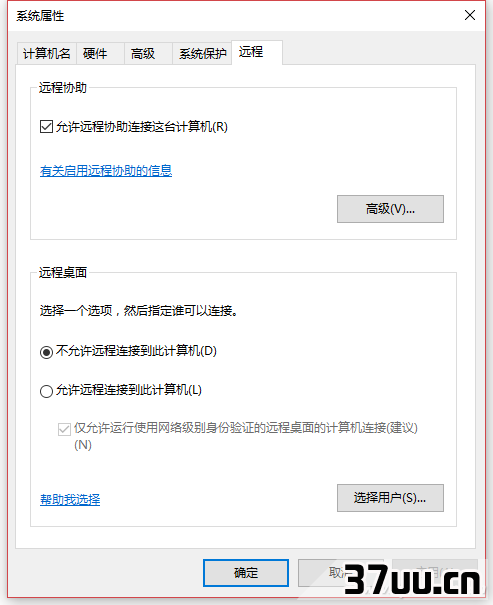Switch to the 计算机名 tab
The width and height of the screenshot is (493, 605).
(x=47, y=53)
